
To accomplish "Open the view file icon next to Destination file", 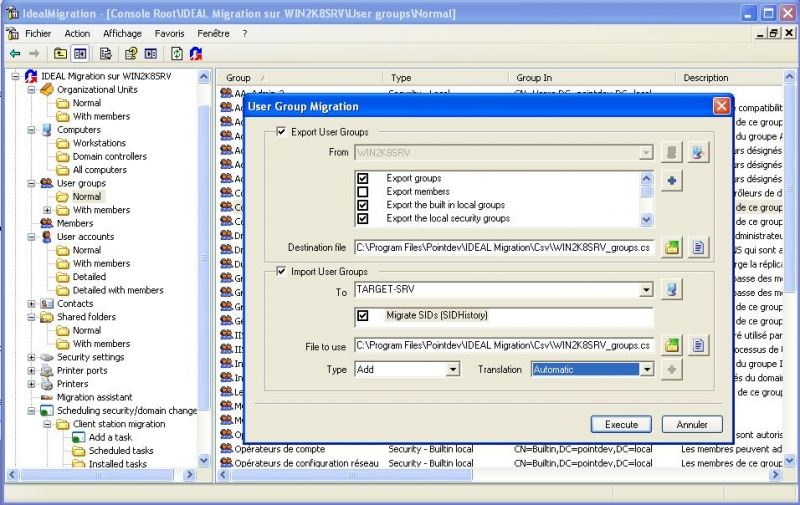I will 699,247.
